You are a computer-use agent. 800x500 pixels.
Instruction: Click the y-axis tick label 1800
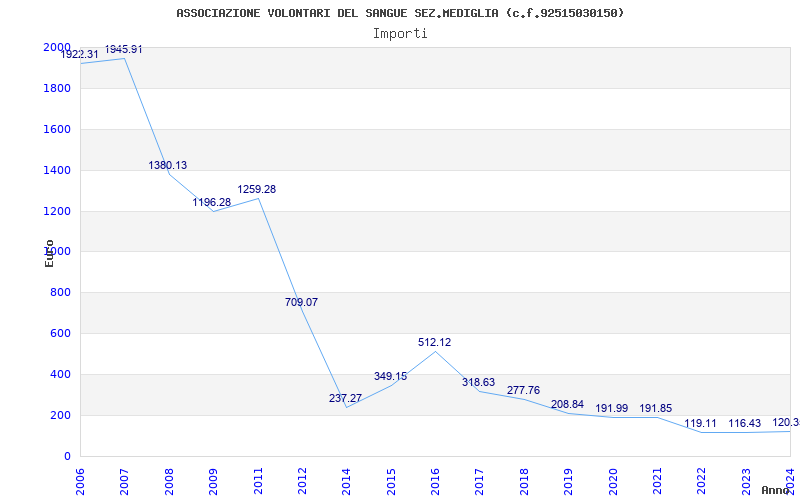pyautogui.click(x=57, y=88)
